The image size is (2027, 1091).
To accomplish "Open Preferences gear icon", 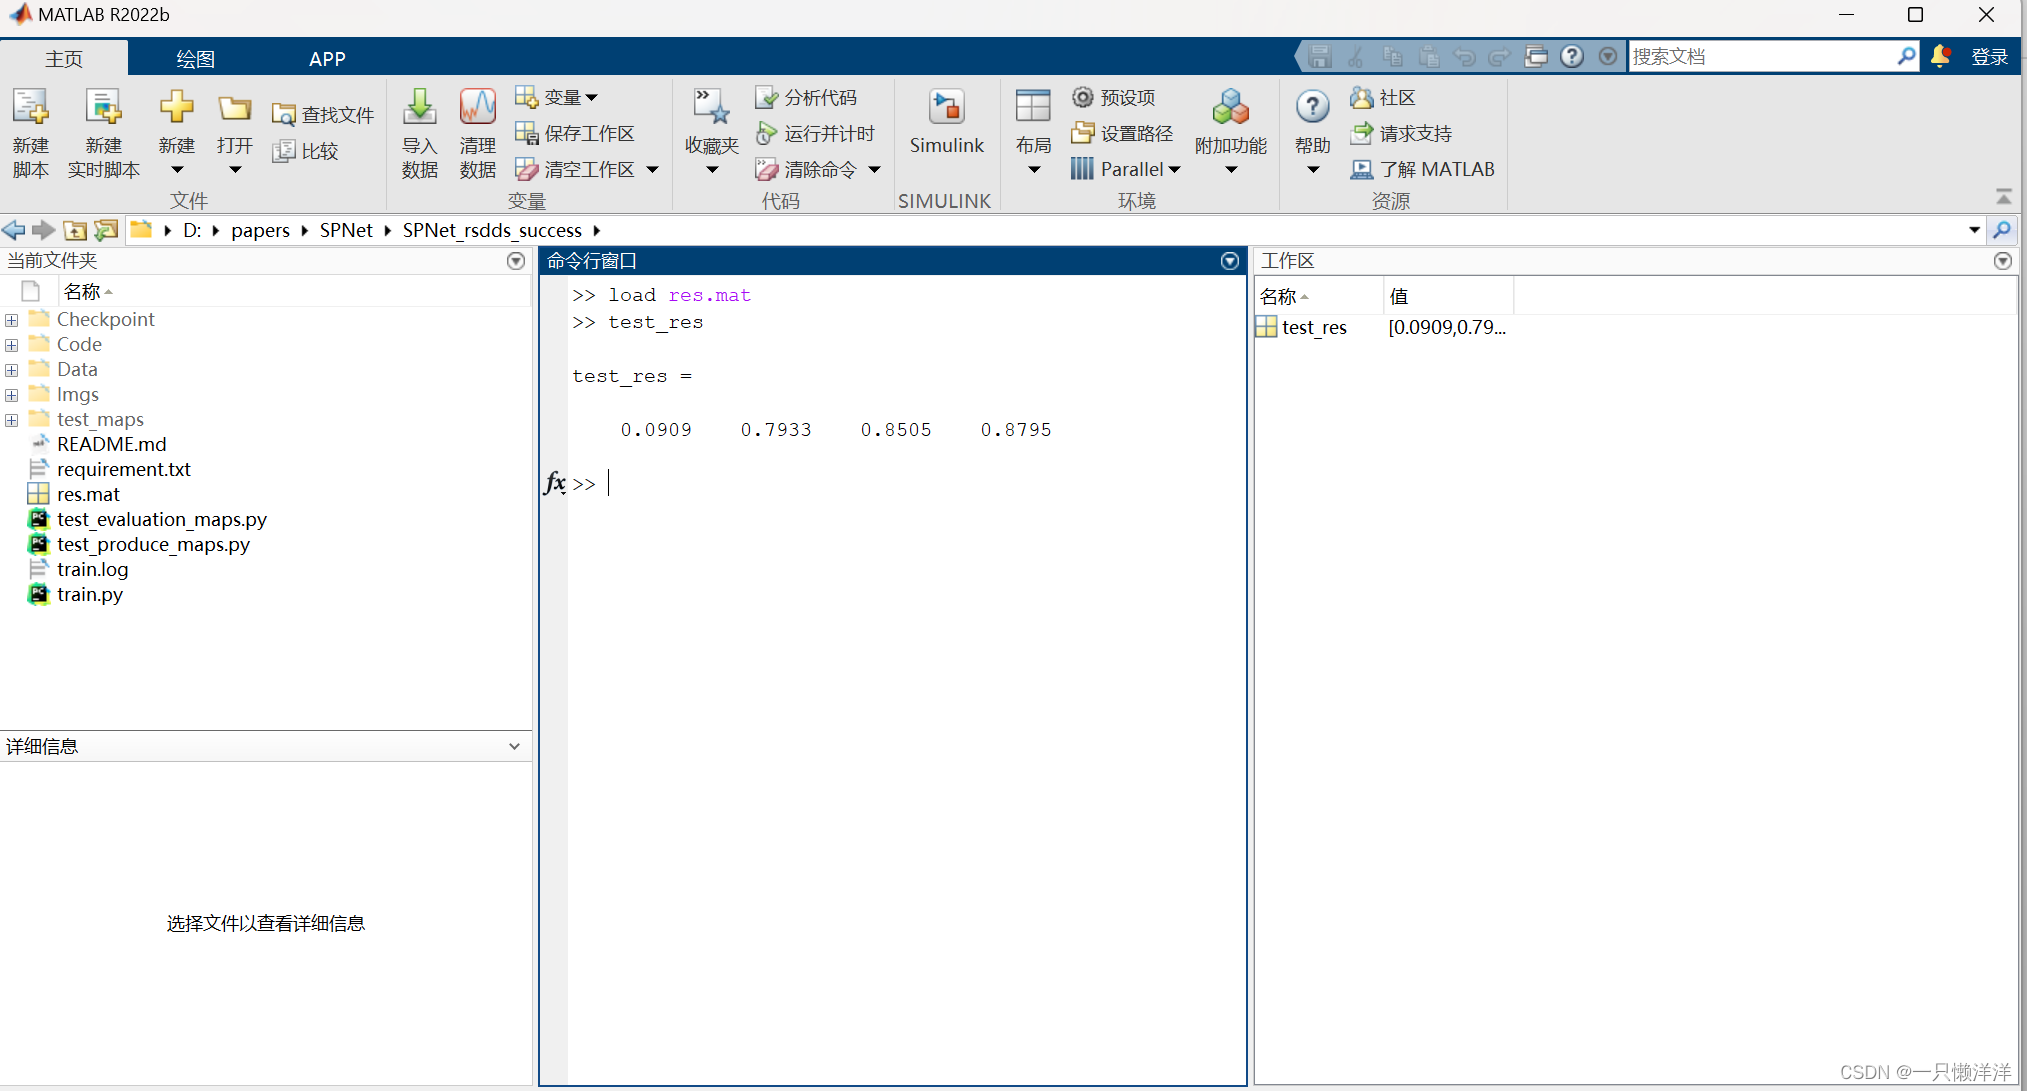I will click(1083, 97).
